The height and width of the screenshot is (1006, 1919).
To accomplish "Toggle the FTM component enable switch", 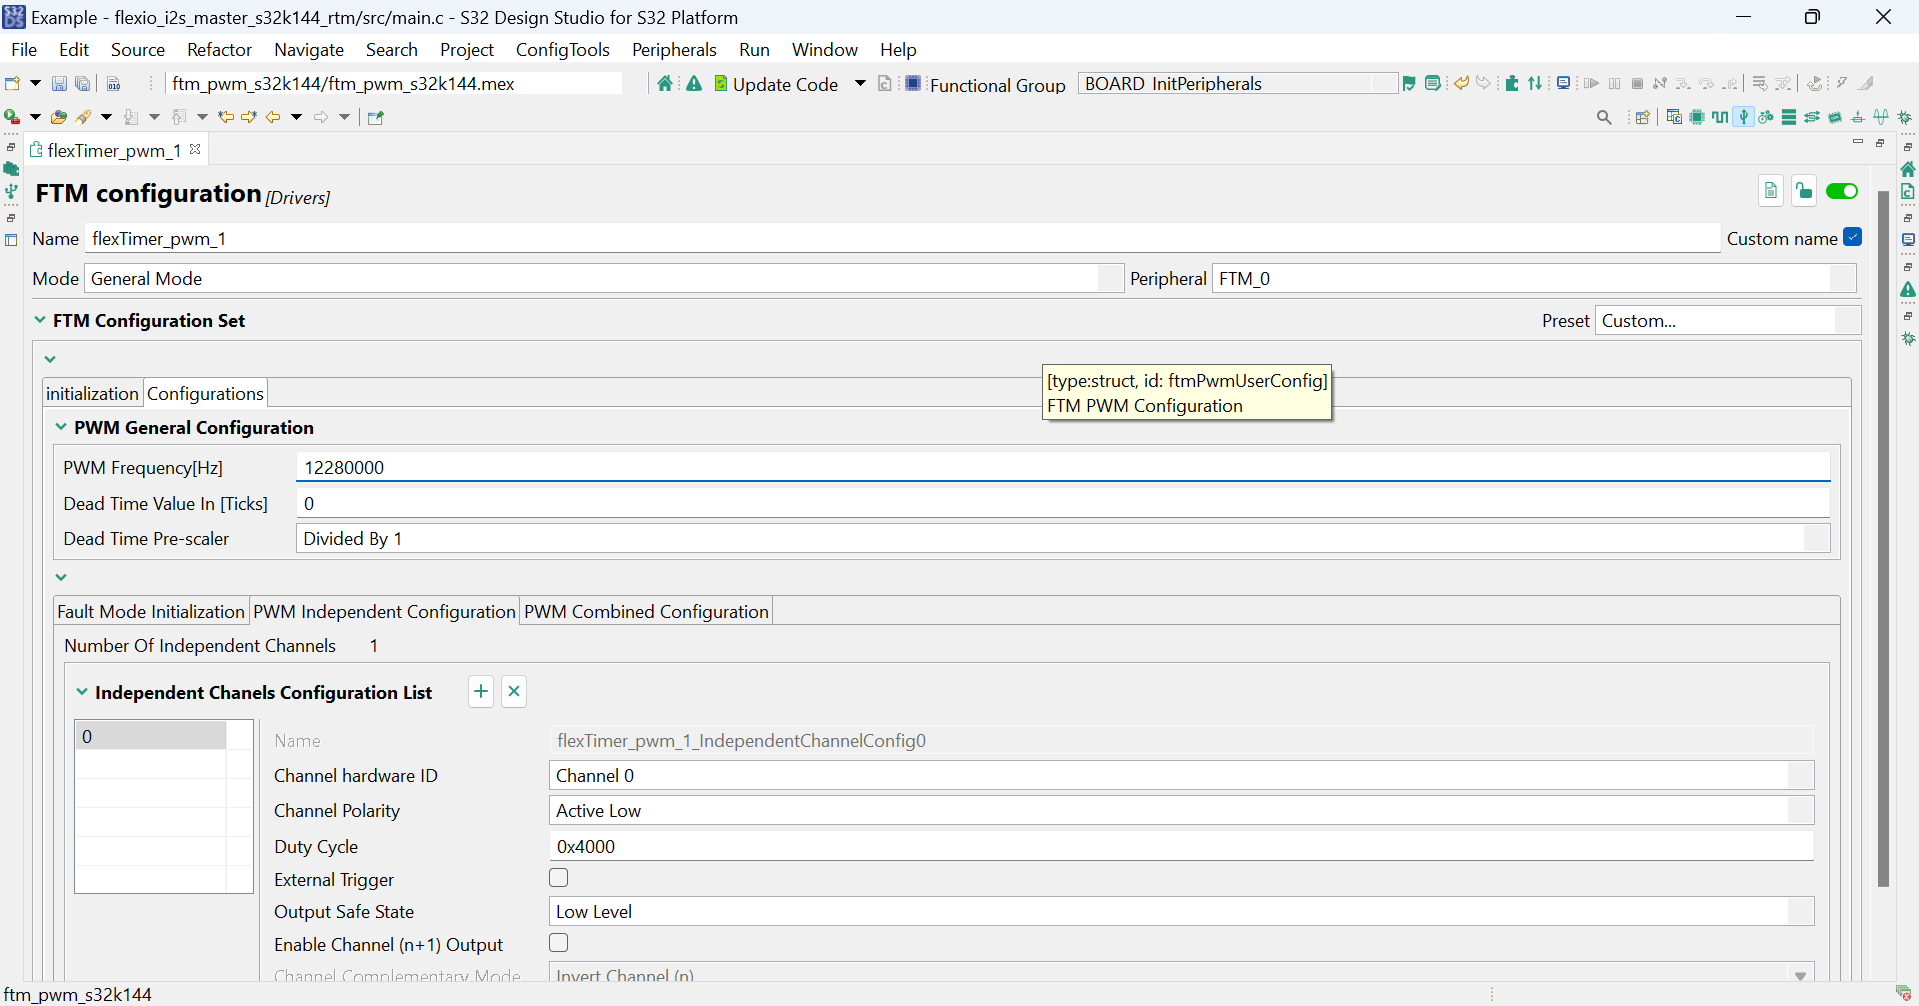I will pyautogui.click(x=1841, y=192).
